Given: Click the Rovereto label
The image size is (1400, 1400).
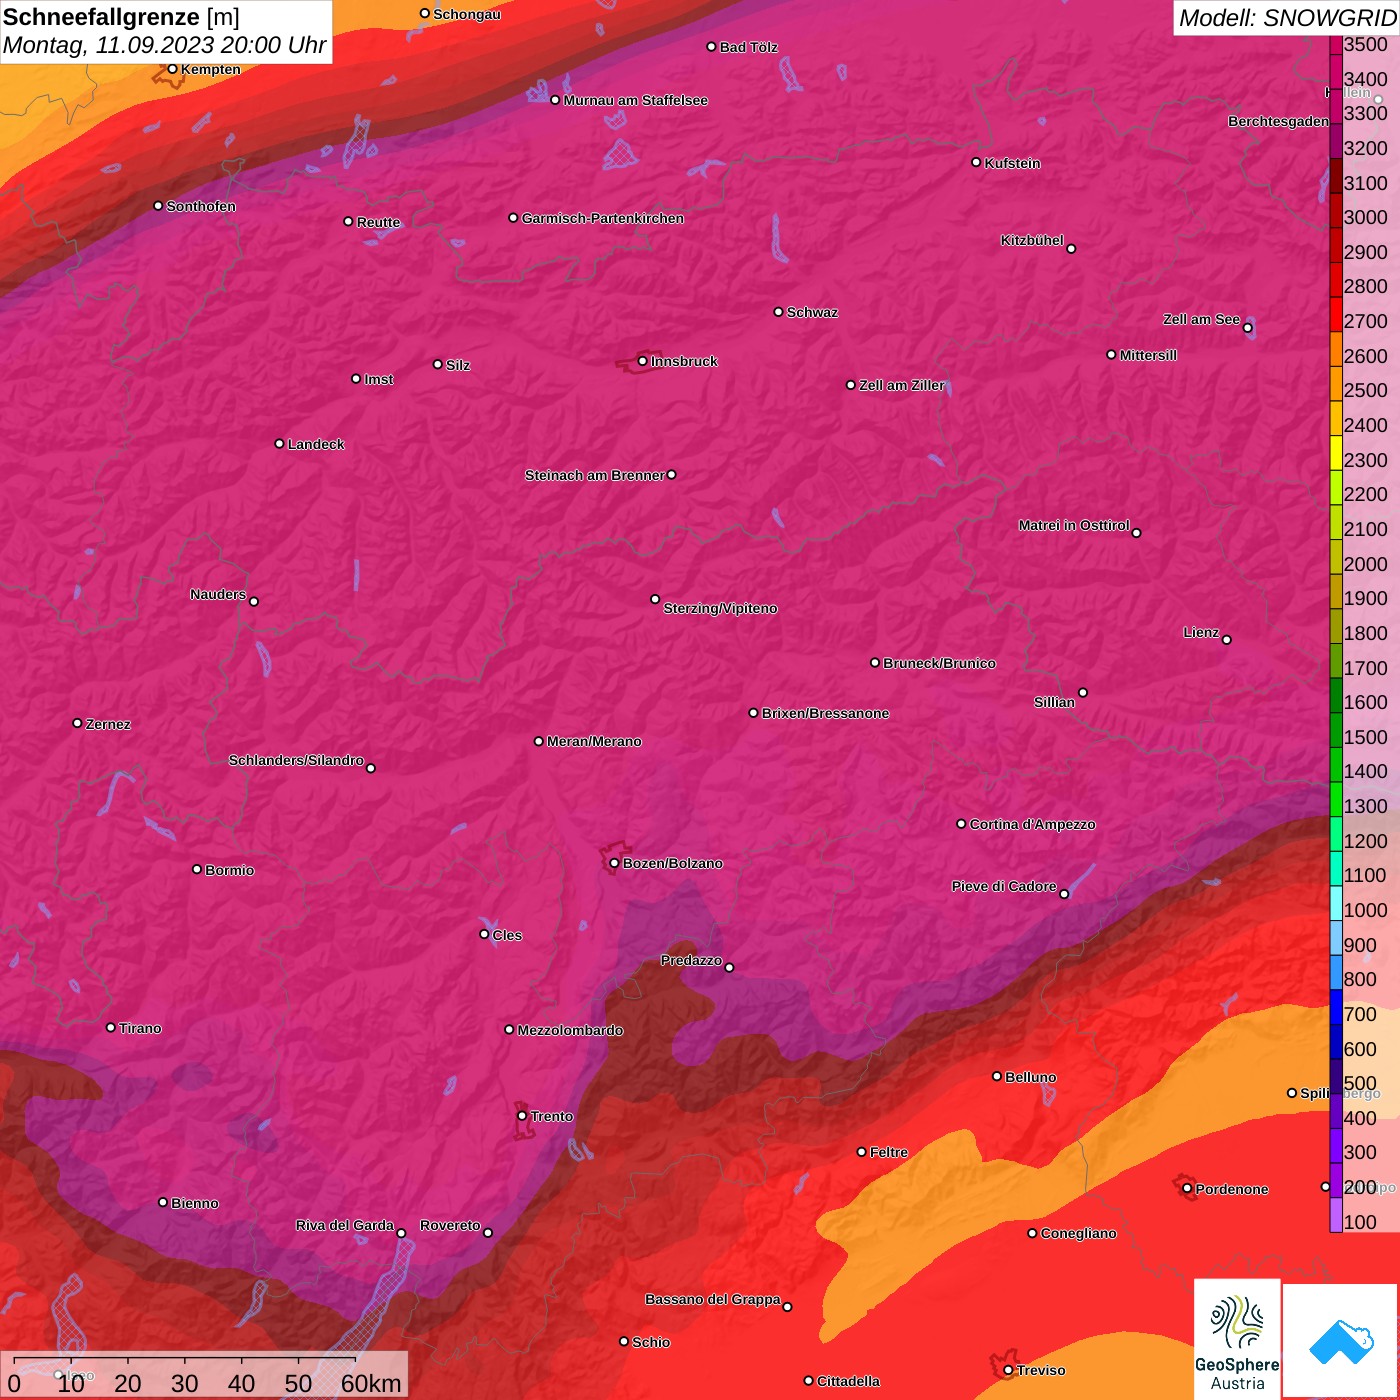Looking at the screenshot, I should click(450, 1225).
